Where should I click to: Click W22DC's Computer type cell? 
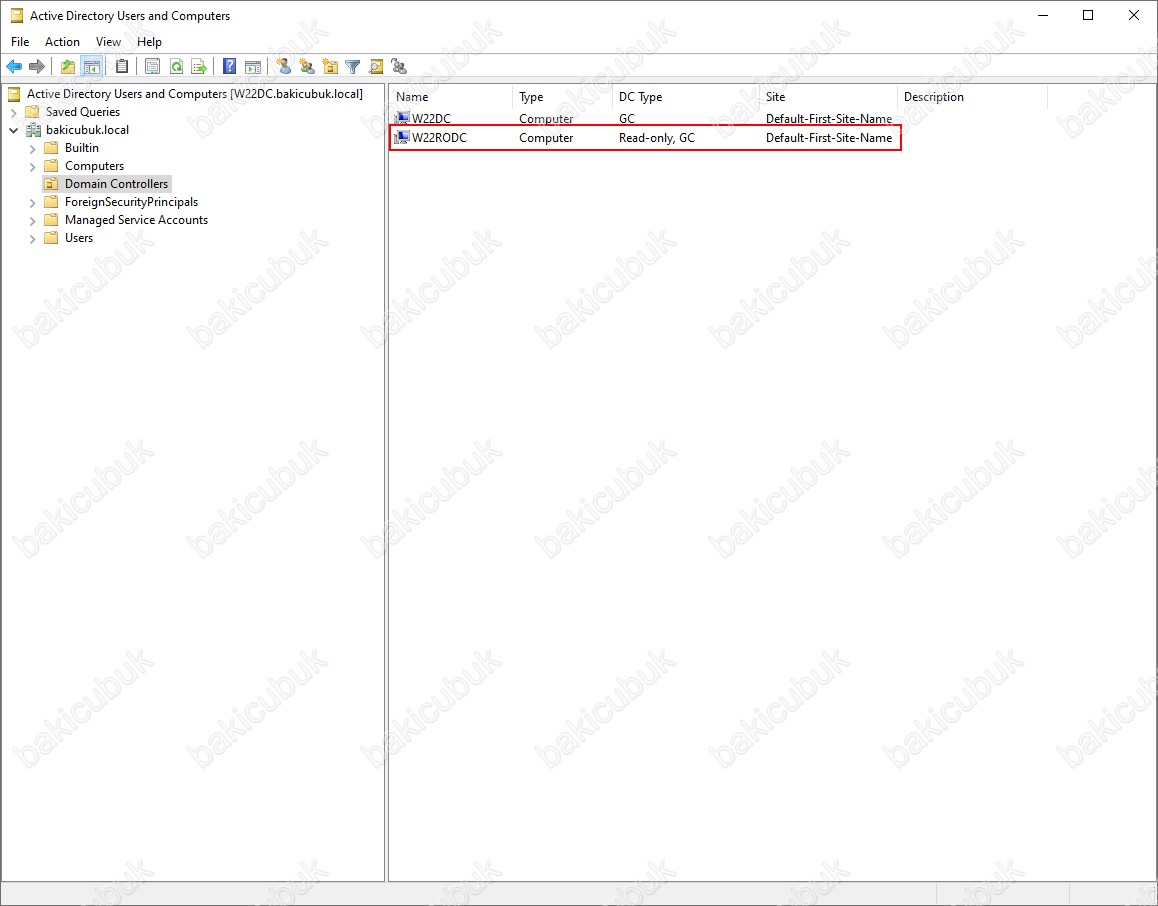pyautogui.click(x=546, y=119)
